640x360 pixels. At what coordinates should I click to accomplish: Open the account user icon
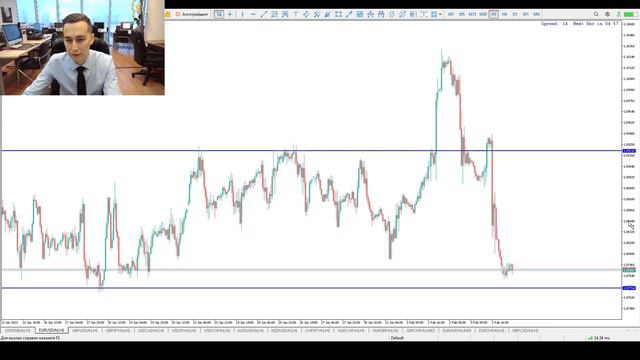click(x=619, y=14)
